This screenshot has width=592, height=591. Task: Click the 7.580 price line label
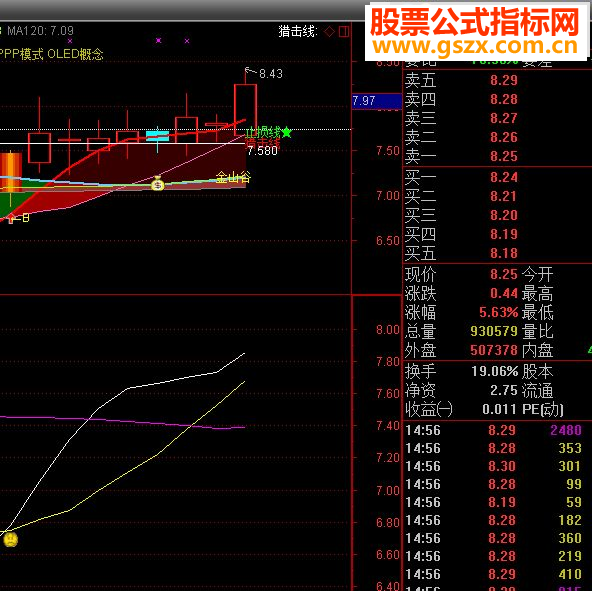tap(262, 151)
